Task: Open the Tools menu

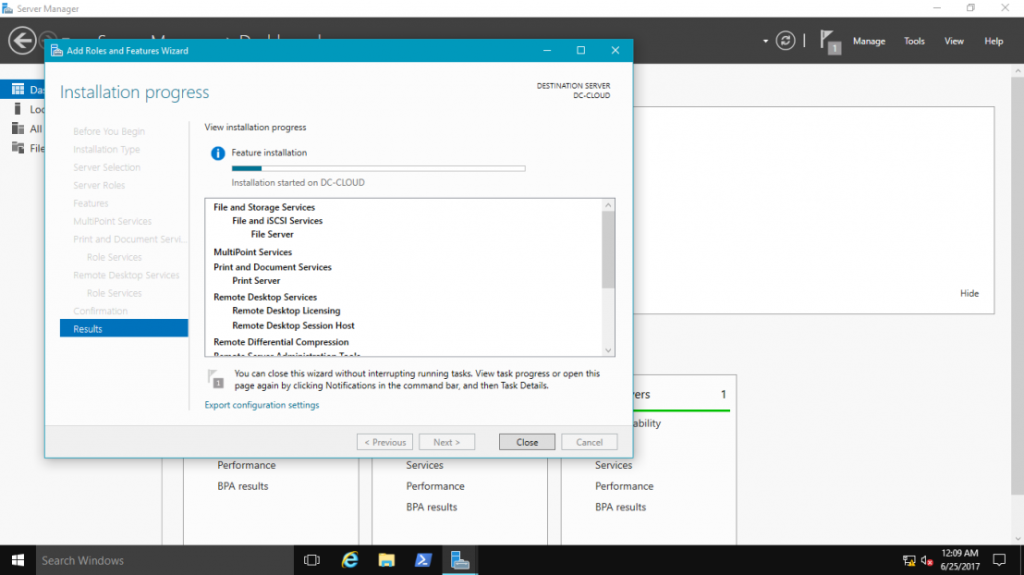Action: pos(914,41)
